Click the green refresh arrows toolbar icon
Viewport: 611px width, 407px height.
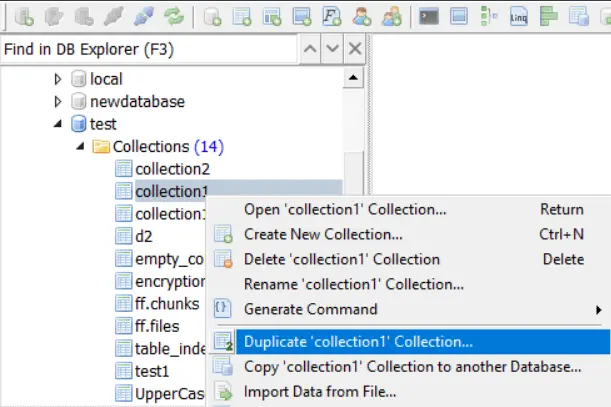[x=174, y=16]
